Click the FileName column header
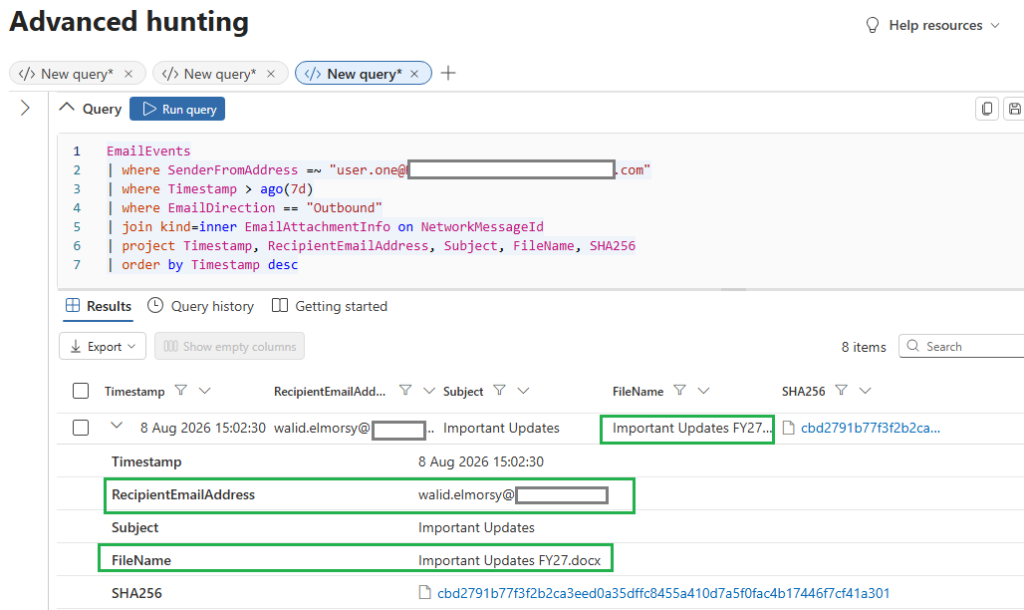 coord(638,391)
